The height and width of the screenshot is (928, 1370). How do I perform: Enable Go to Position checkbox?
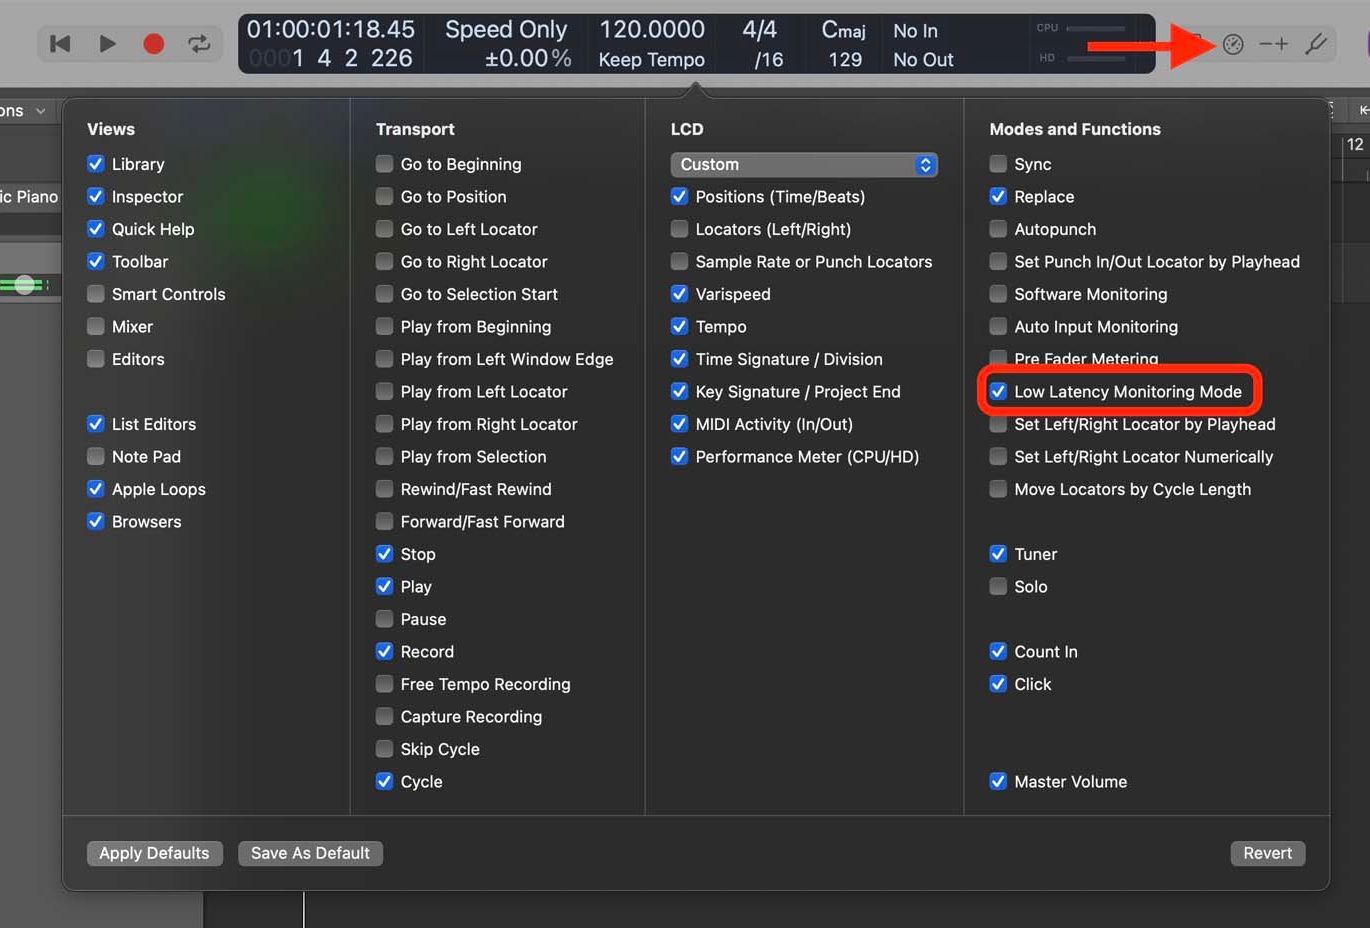pyautogui.click(x=384, y=197)
